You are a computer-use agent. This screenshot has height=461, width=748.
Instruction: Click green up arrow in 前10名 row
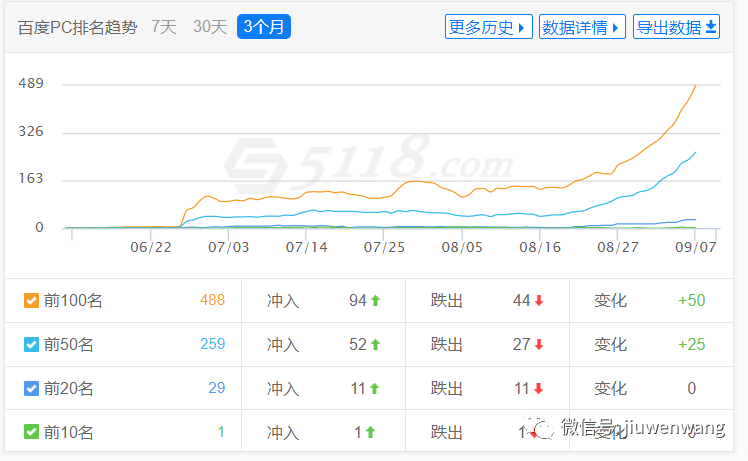(x=369, y=432)
